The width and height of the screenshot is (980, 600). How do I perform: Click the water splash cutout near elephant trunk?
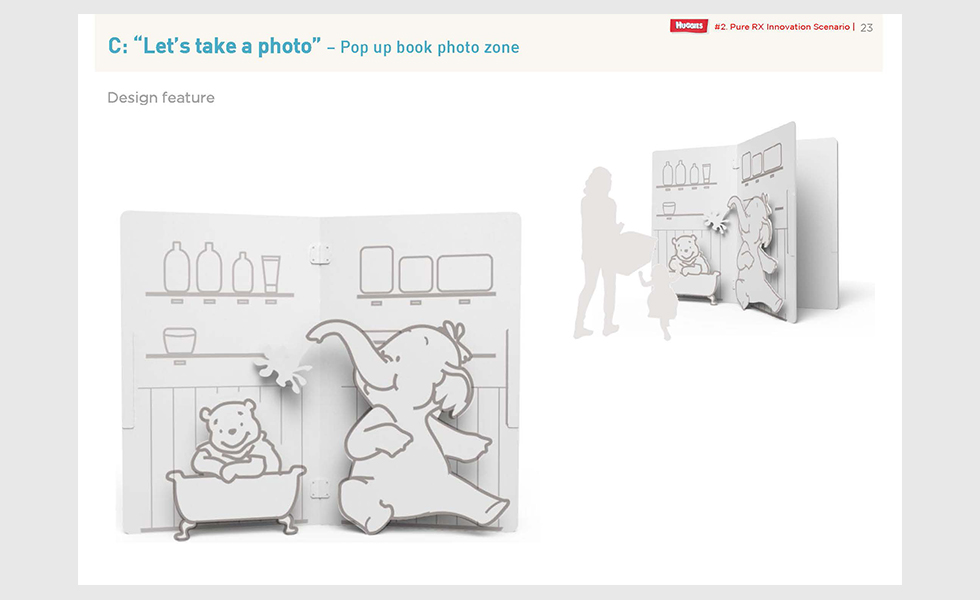point(282,368)
